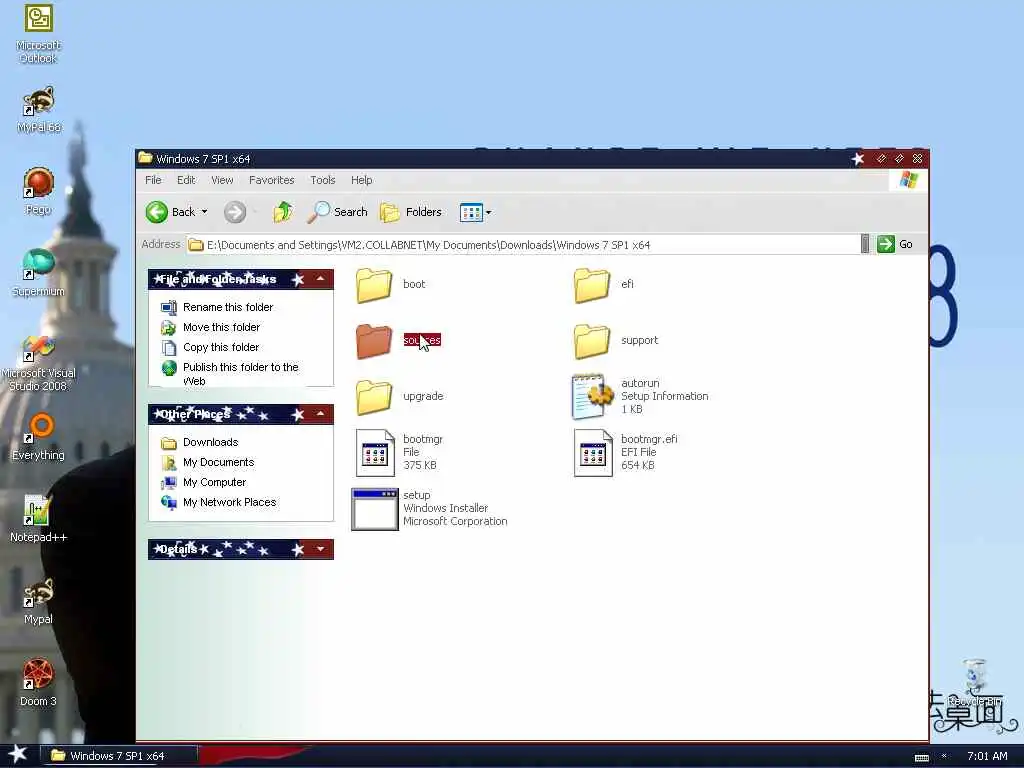The height and width of the screenshot is (768, 1024).
Task: Open Microsoft Outlook desktop shortcut
Action: [x=38, y=33]
